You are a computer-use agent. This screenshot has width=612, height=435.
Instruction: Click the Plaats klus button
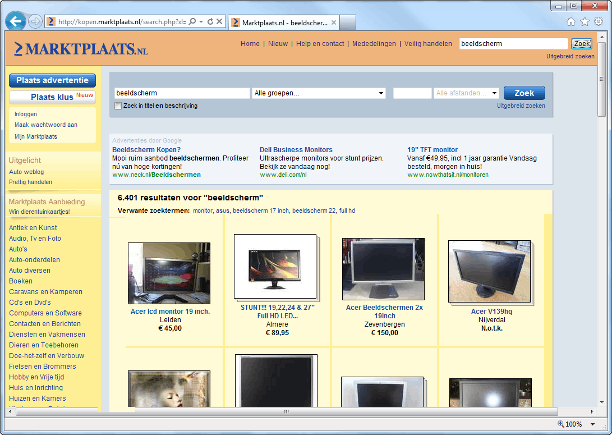click(x=52, y=97)
